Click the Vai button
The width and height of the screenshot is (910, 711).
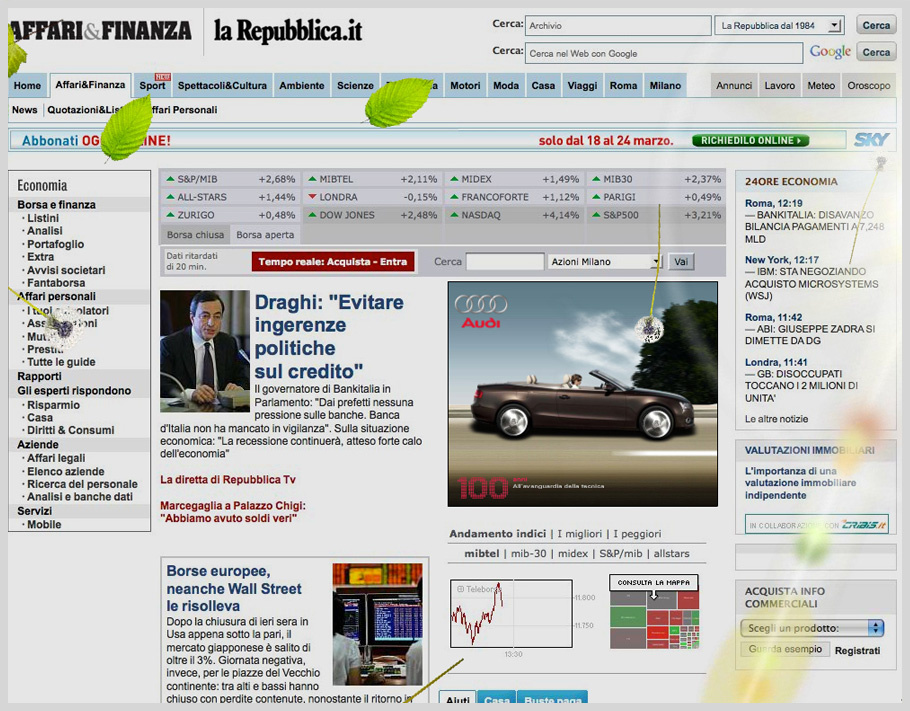pos(681,262)
